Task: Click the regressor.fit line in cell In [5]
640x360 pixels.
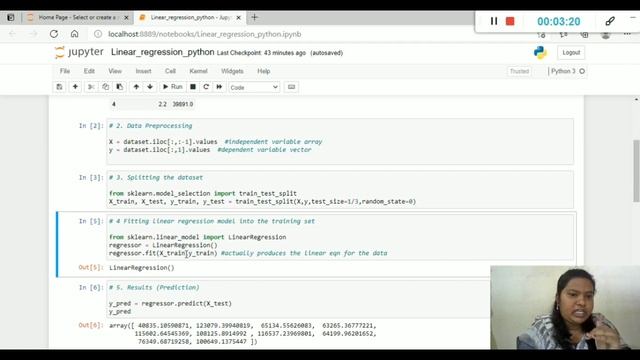Action: coord(248,253)
